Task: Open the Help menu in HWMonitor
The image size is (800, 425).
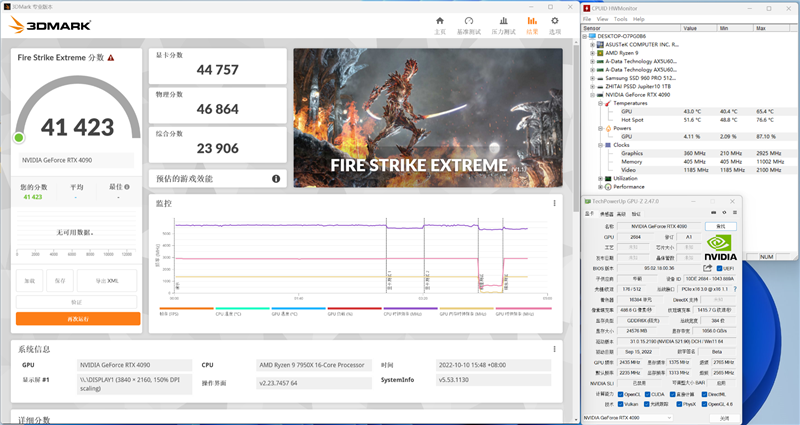Action: click(x=639, y=19)
